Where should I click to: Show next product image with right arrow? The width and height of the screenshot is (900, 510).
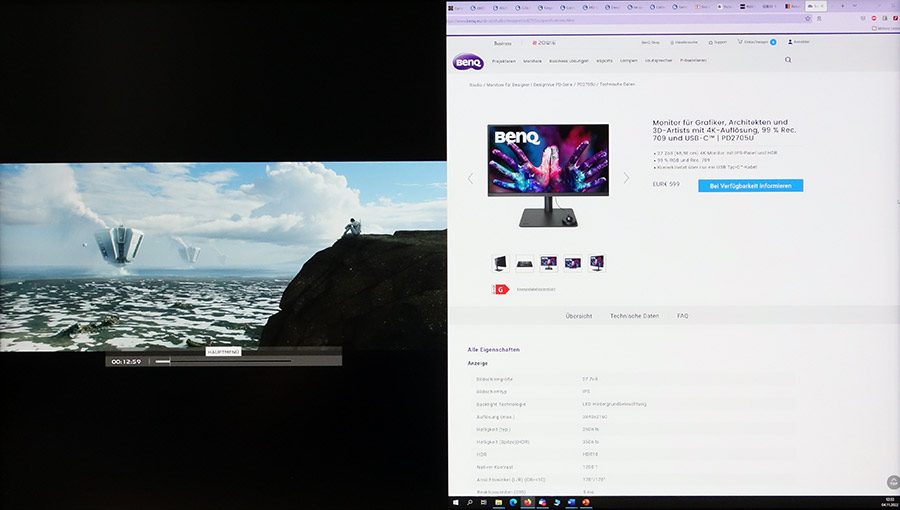pos(626,178)
